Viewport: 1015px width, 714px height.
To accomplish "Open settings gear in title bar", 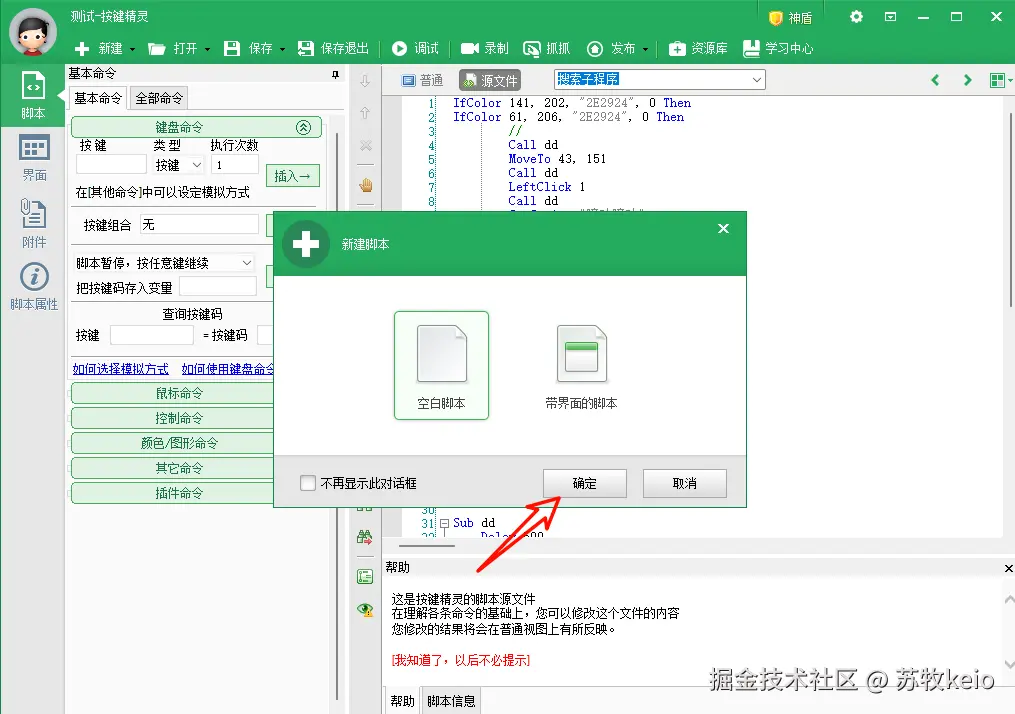I will point(856,17).
